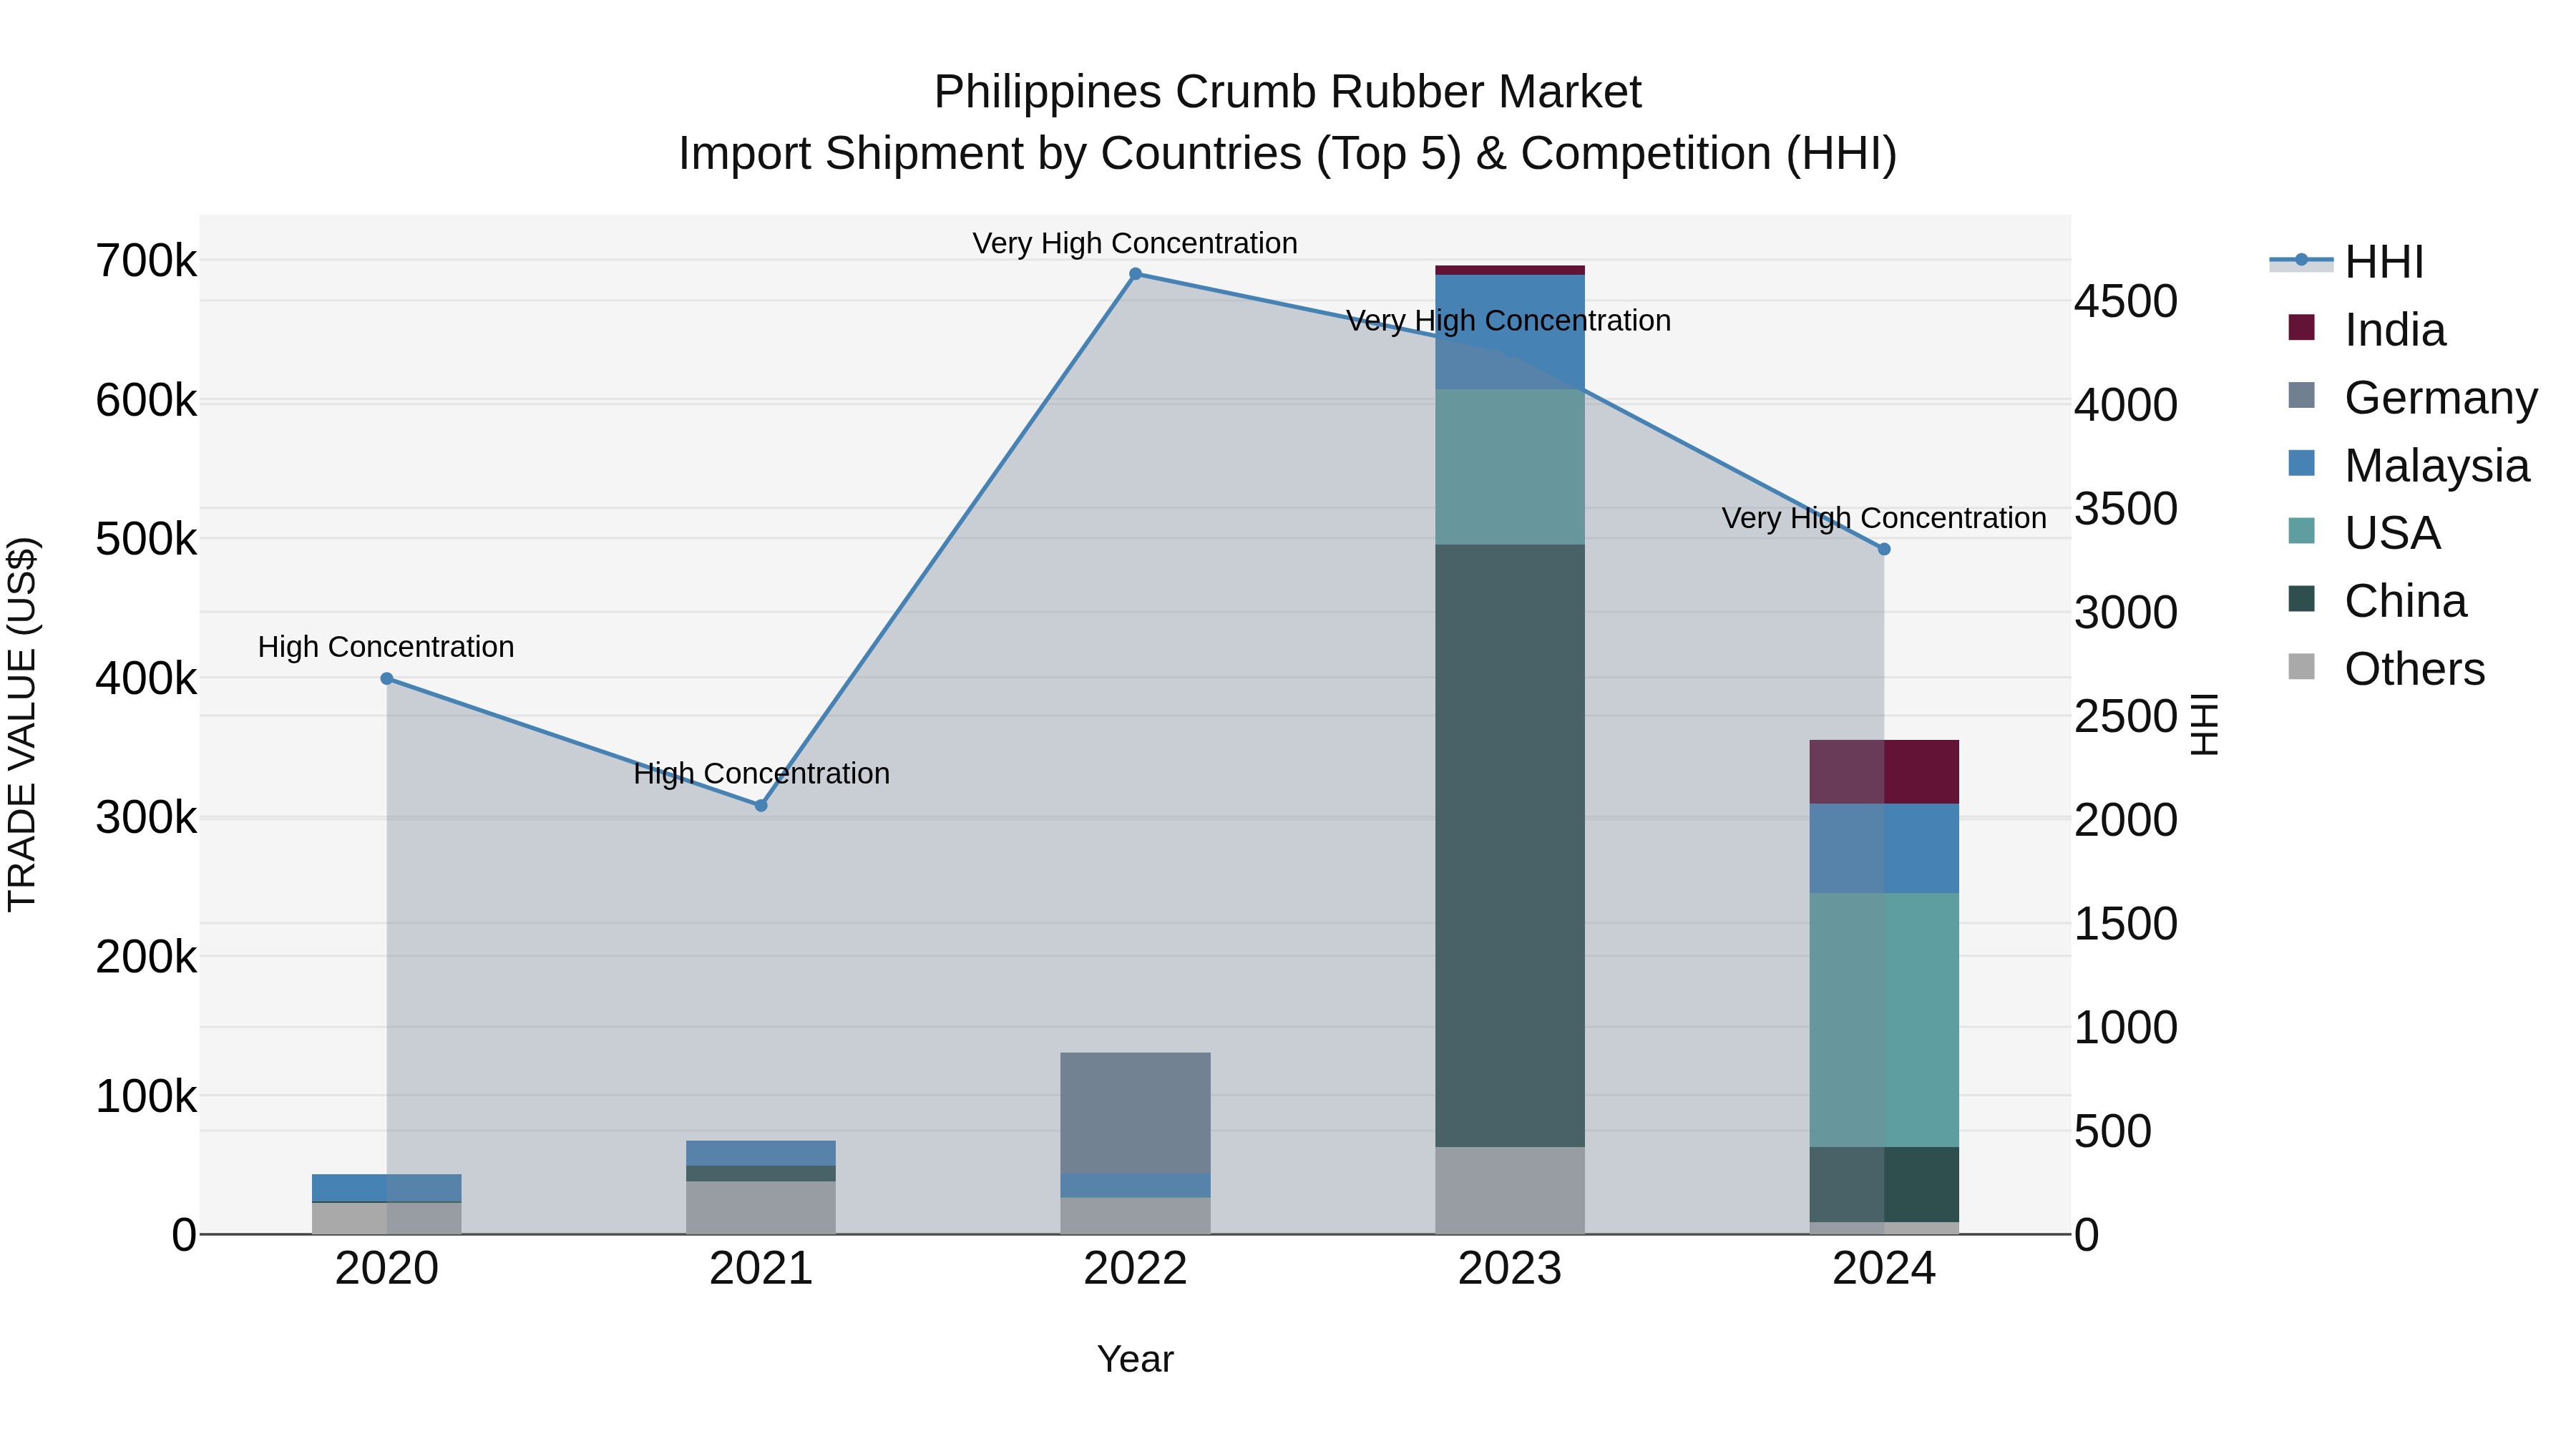Click Germany slate legend swatch

(x=2301, y=395)
